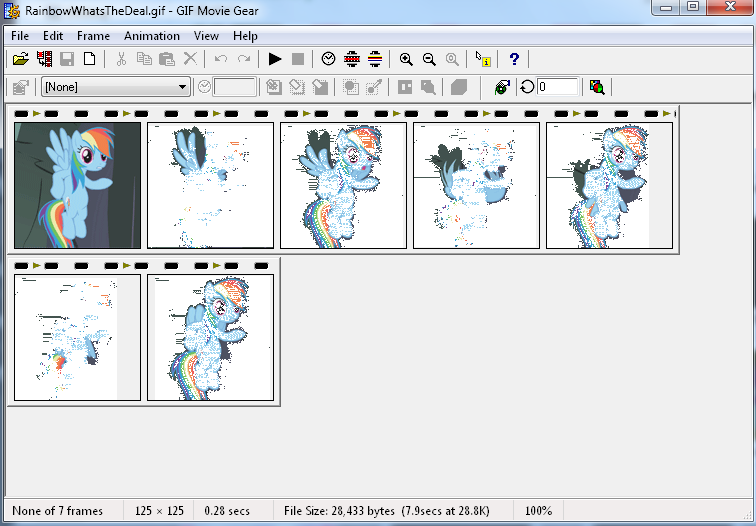This screenshot has width=756, height=526.
Task: Open the View menu
Action: (206, 36)
